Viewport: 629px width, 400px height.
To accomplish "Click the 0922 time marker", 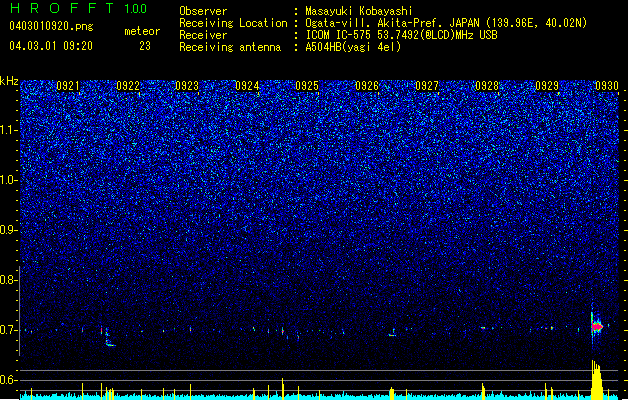I will (x=128, y=85).
